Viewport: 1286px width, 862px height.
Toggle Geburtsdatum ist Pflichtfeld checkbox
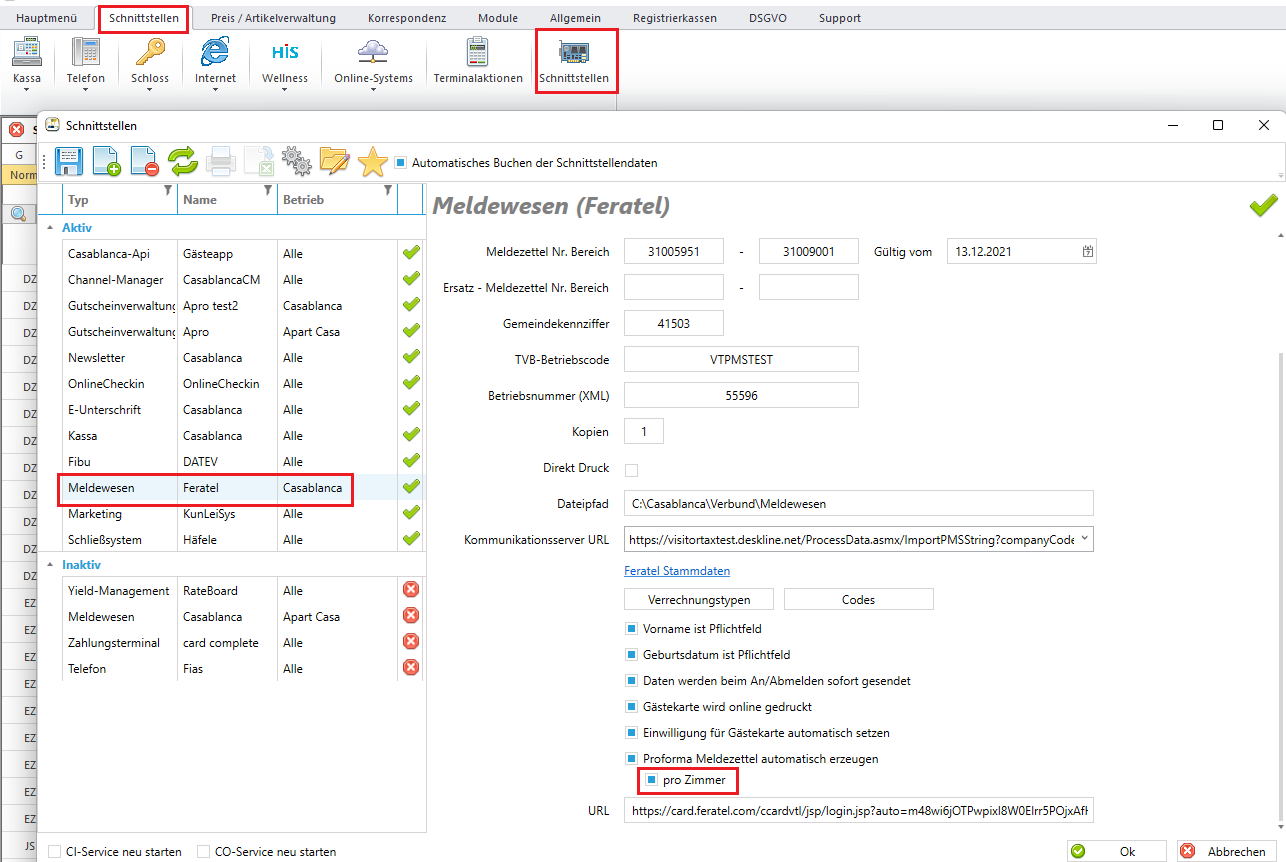click(x=631, y=655)
